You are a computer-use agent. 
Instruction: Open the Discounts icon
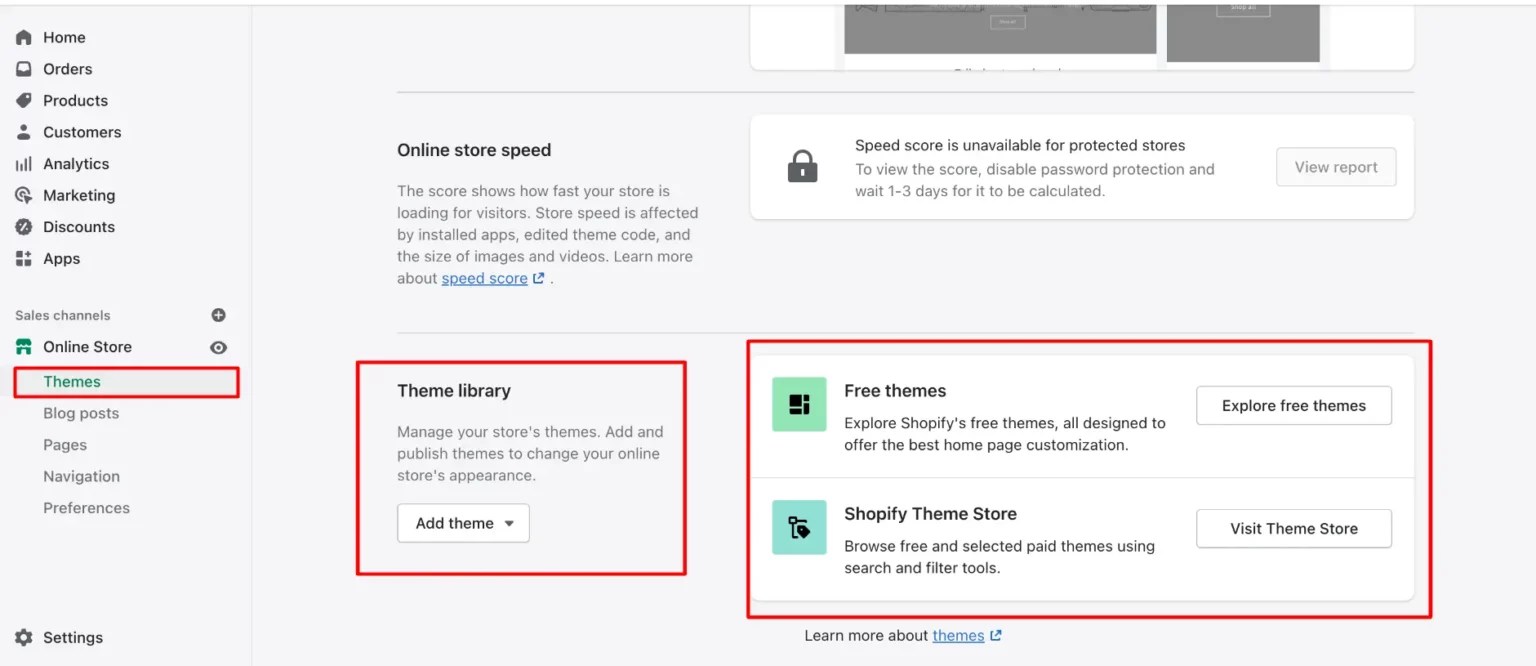tap(22, 226)
